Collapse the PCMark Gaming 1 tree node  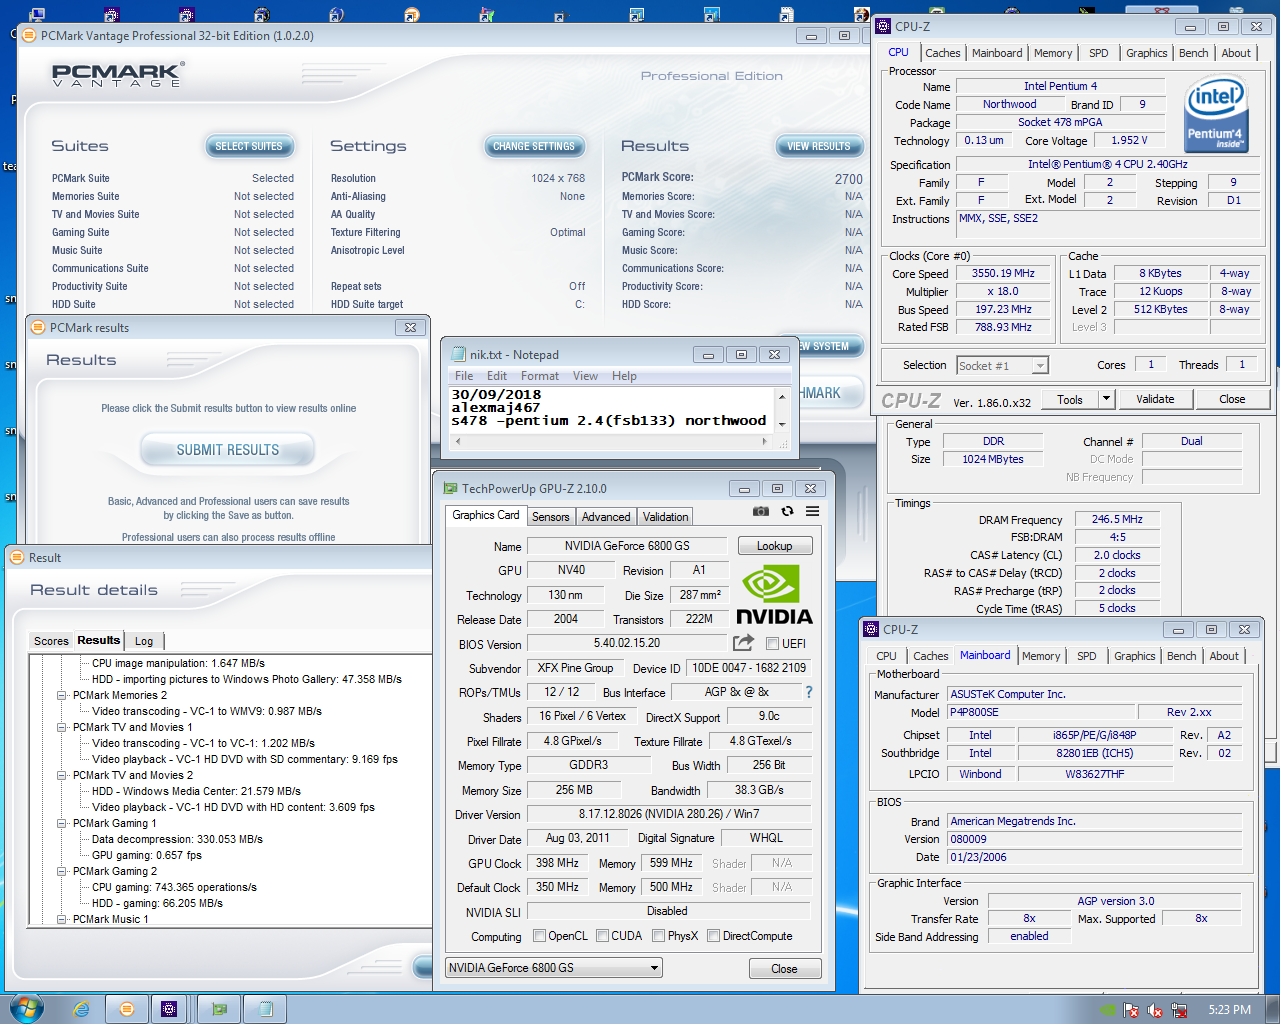pyautogui.click(x=62, y=823)
